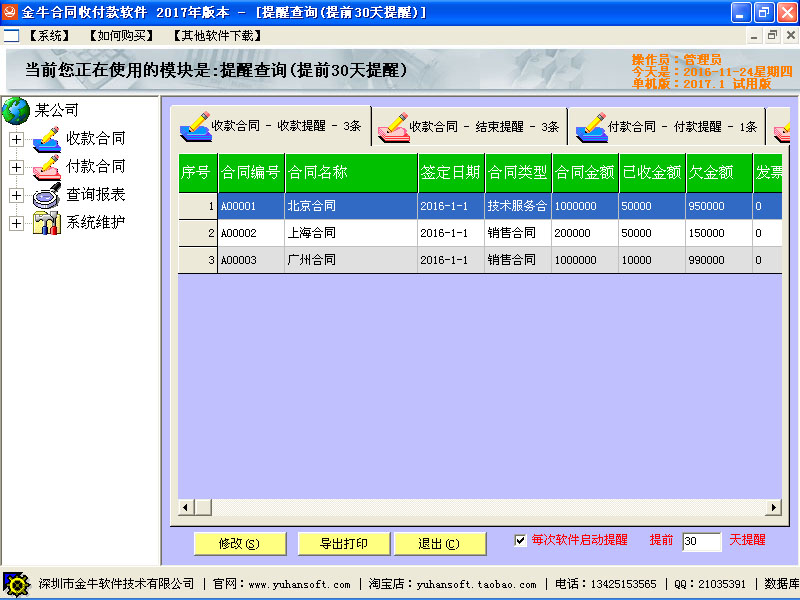Click the 150000 owed amount cell
Image resolution: width=800 pixels, height=600 pixels.
(x=719, y=233)
